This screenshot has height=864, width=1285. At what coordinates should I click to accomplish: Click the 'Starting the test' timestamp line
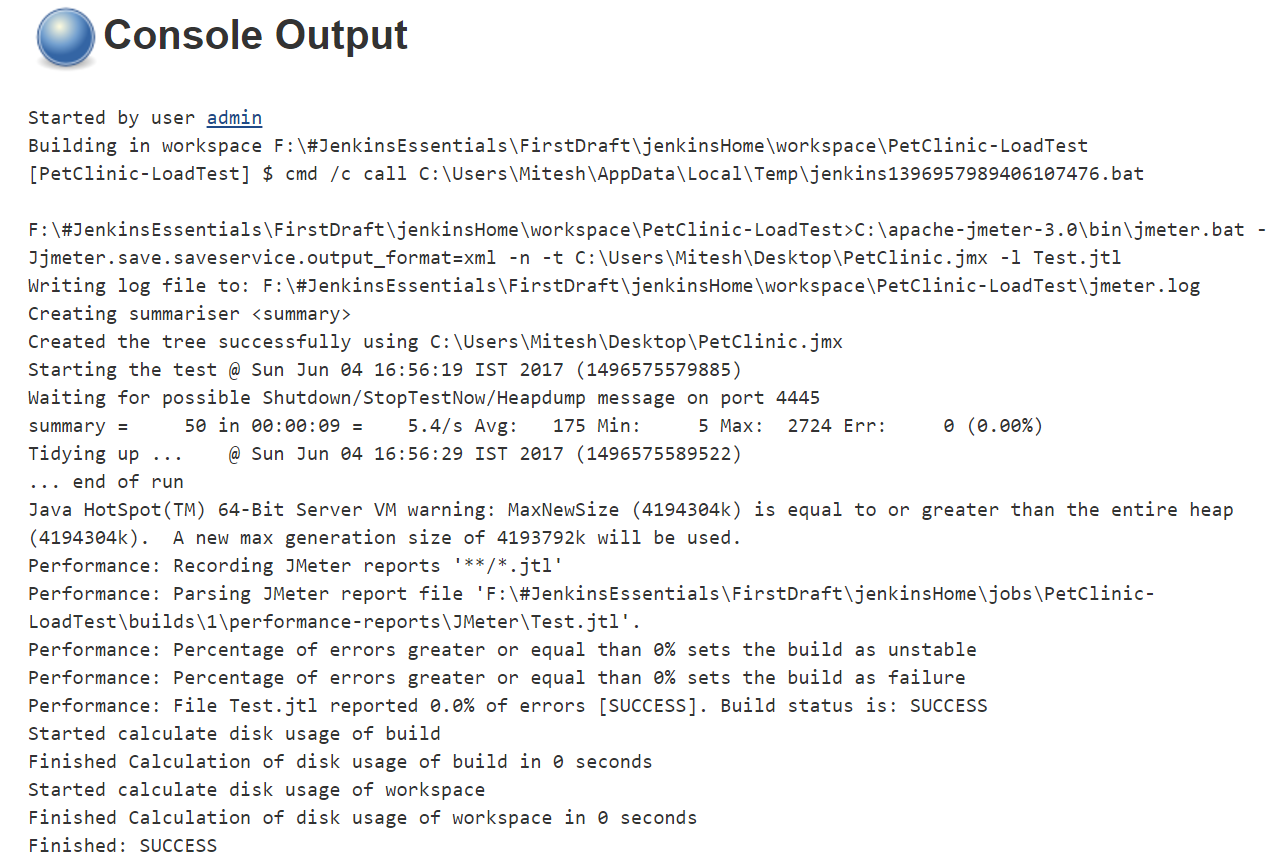(x=385, y=370)
